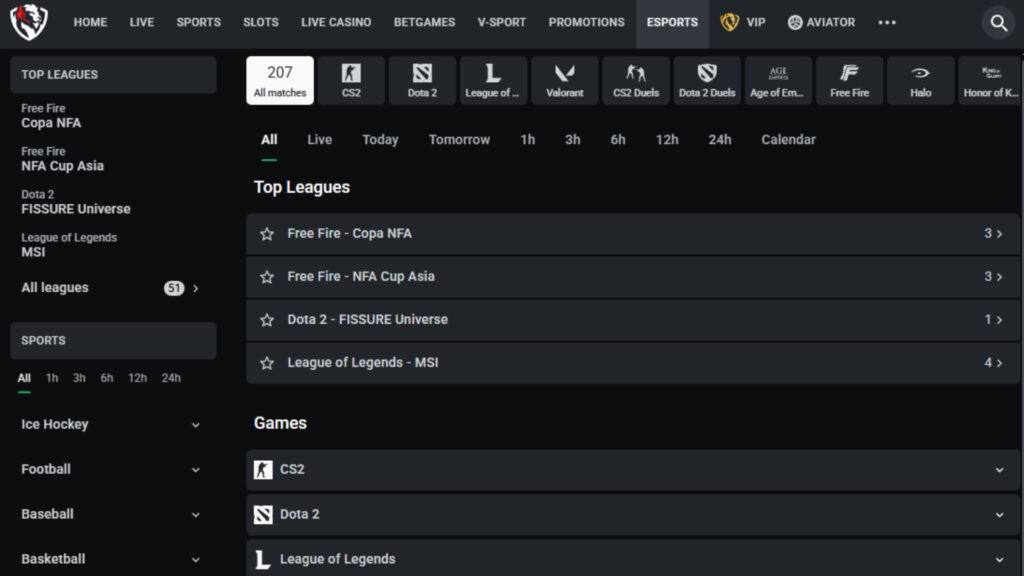Open the PROMOTIONS menu item
The image size is (1024, 576).
coord(586,22)
